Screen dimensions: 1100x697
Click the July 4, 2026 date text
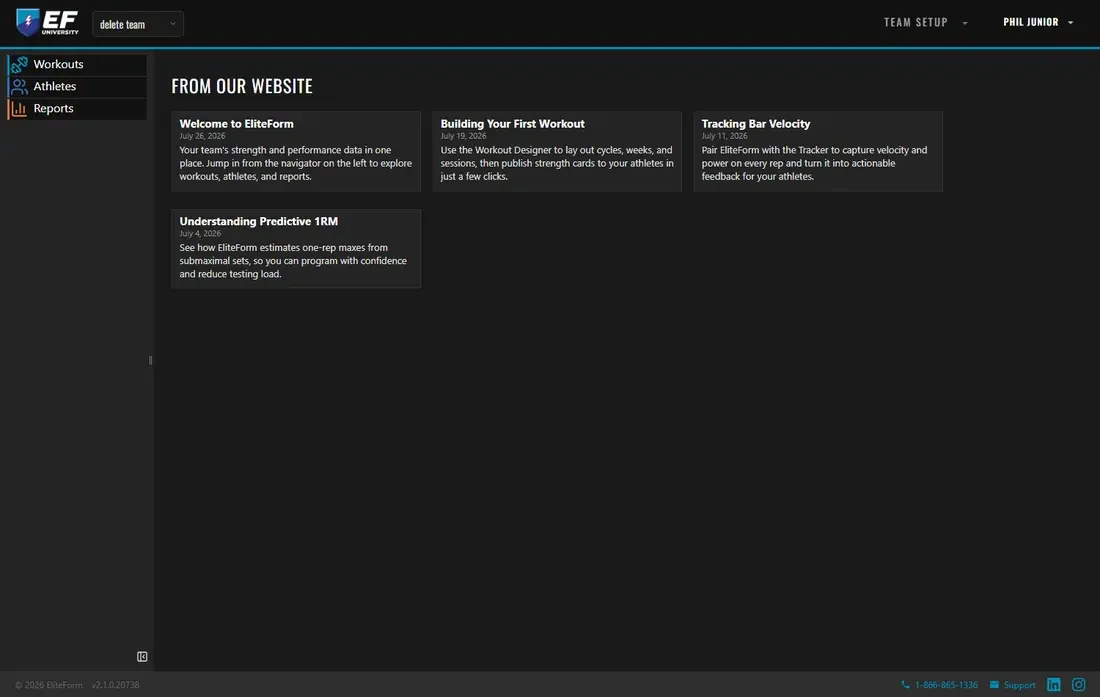(x=200, y=234)
